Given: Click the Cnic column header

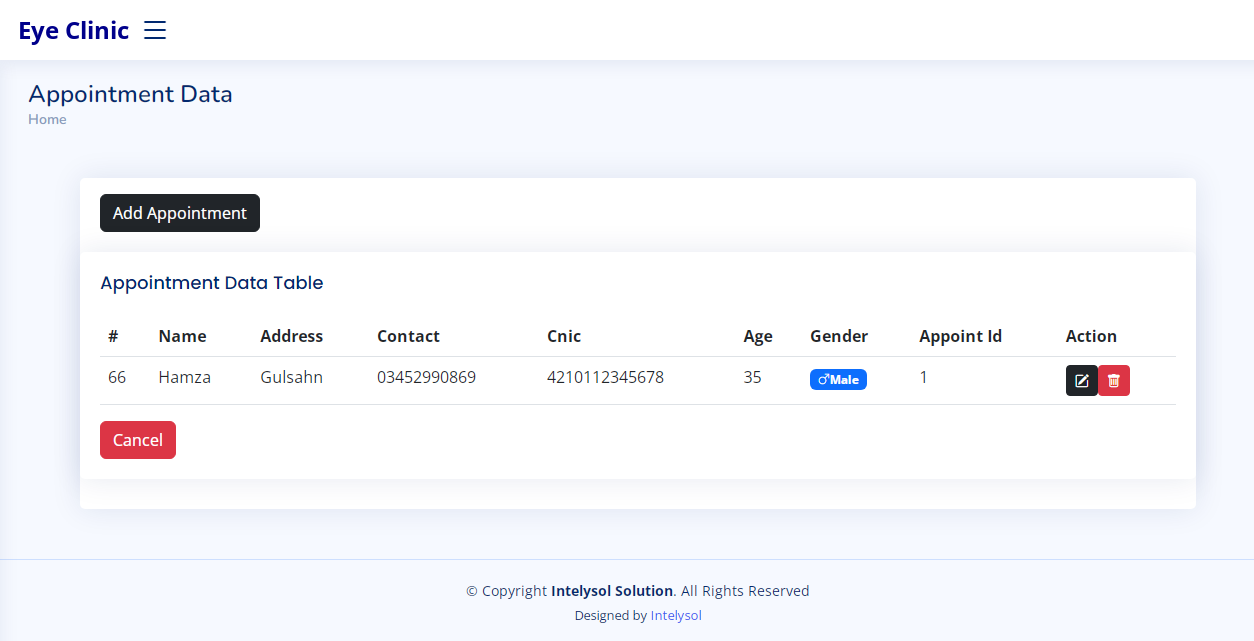Looking at the screenshot, I should click(564, 336).
